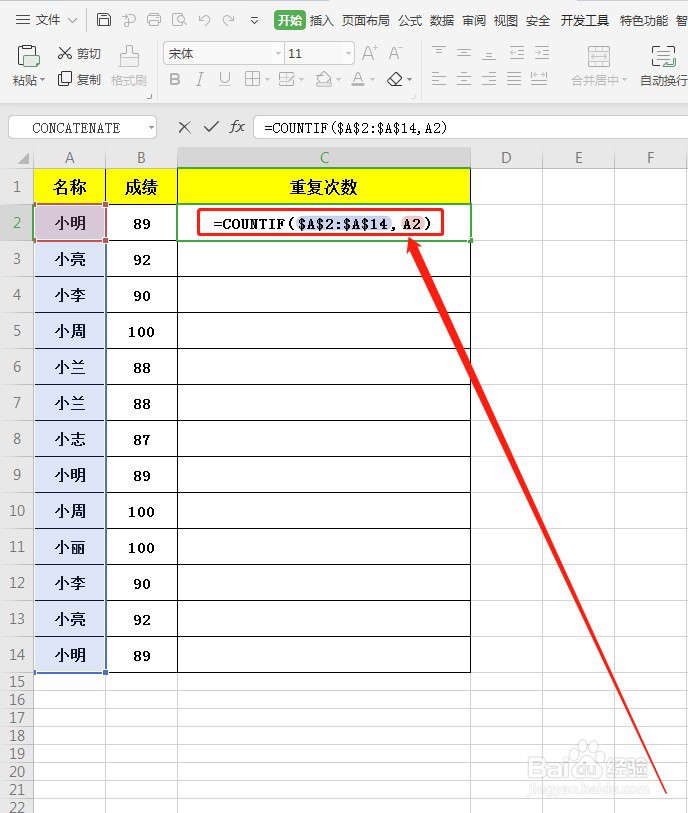
Task: Select column D header
Action: (506, 158)
